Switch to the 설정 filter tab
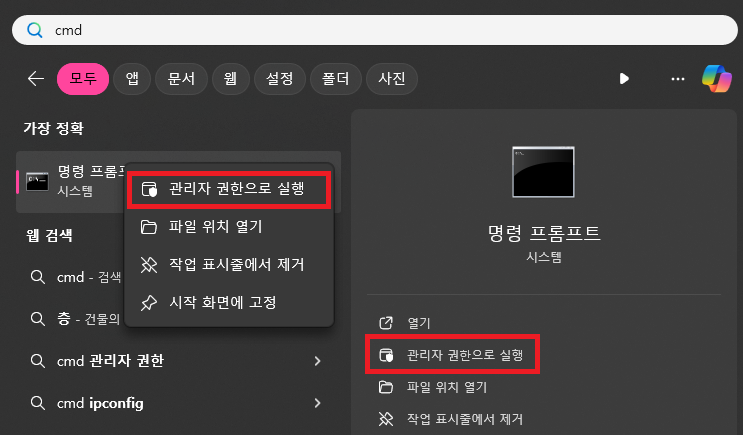Viewport: 743px width, 435px height. point(280,79)
